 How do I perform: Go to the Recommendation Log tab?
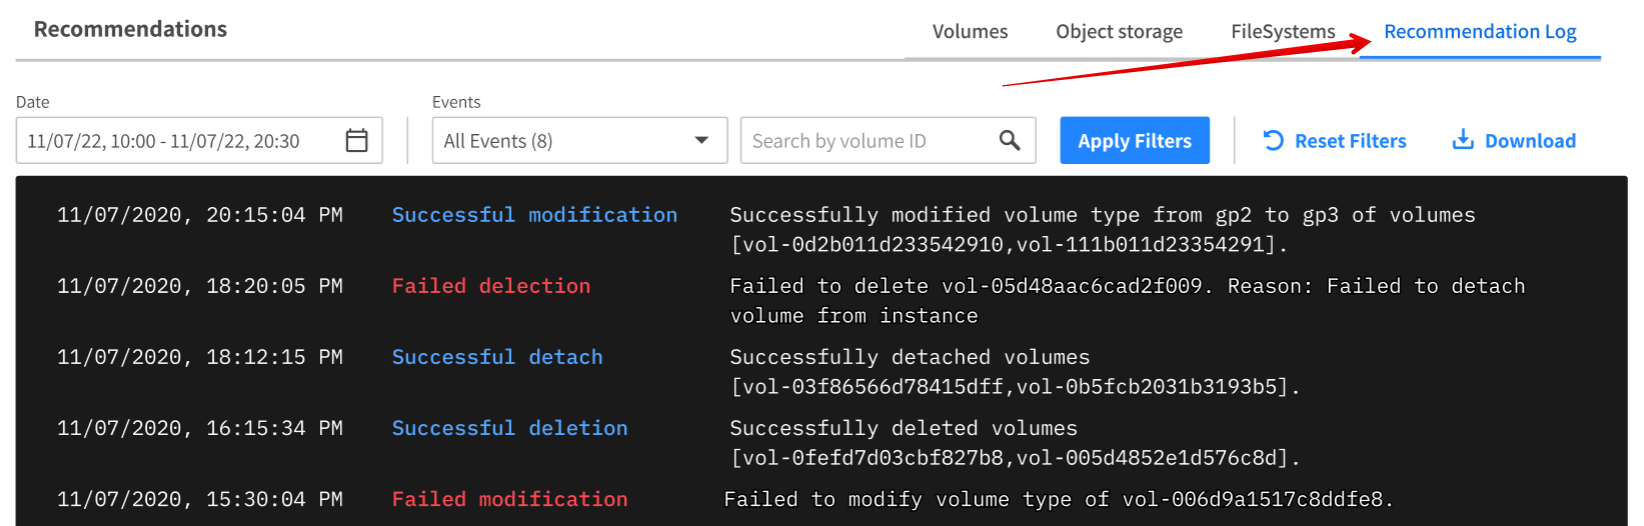click(1480, 32)
